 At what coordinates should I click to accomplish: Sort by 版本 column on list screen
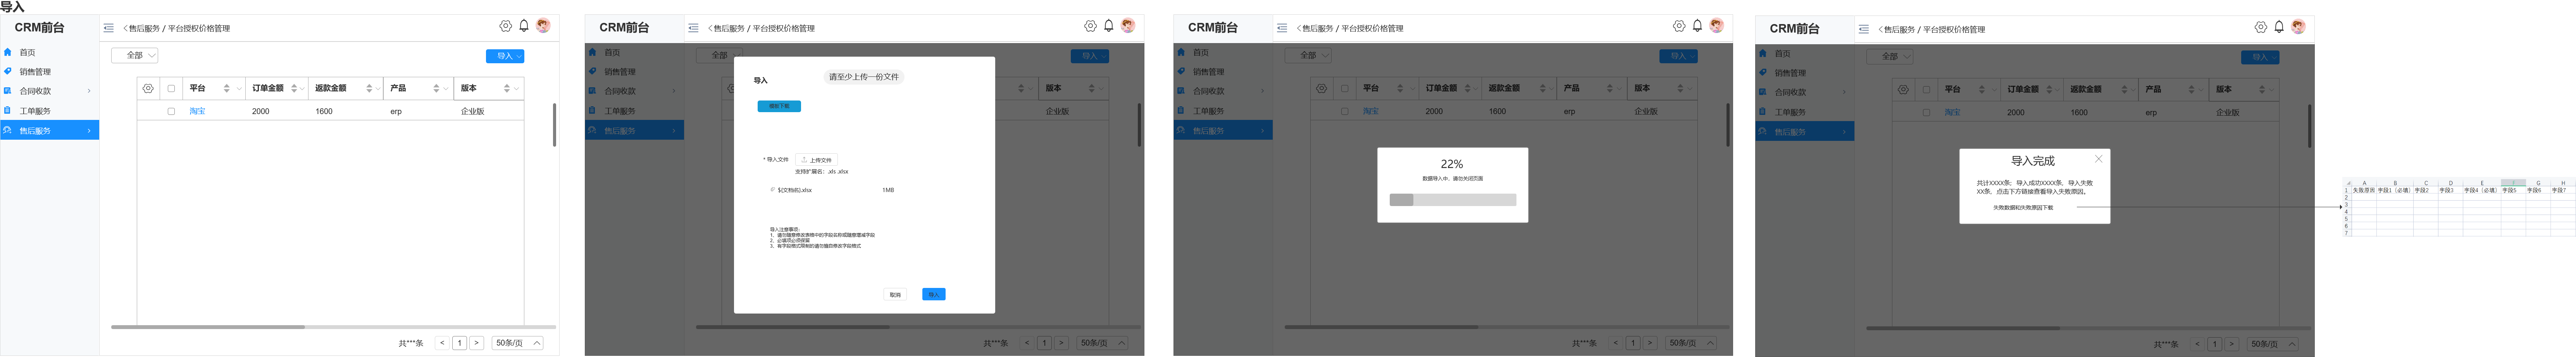point(507,88)
